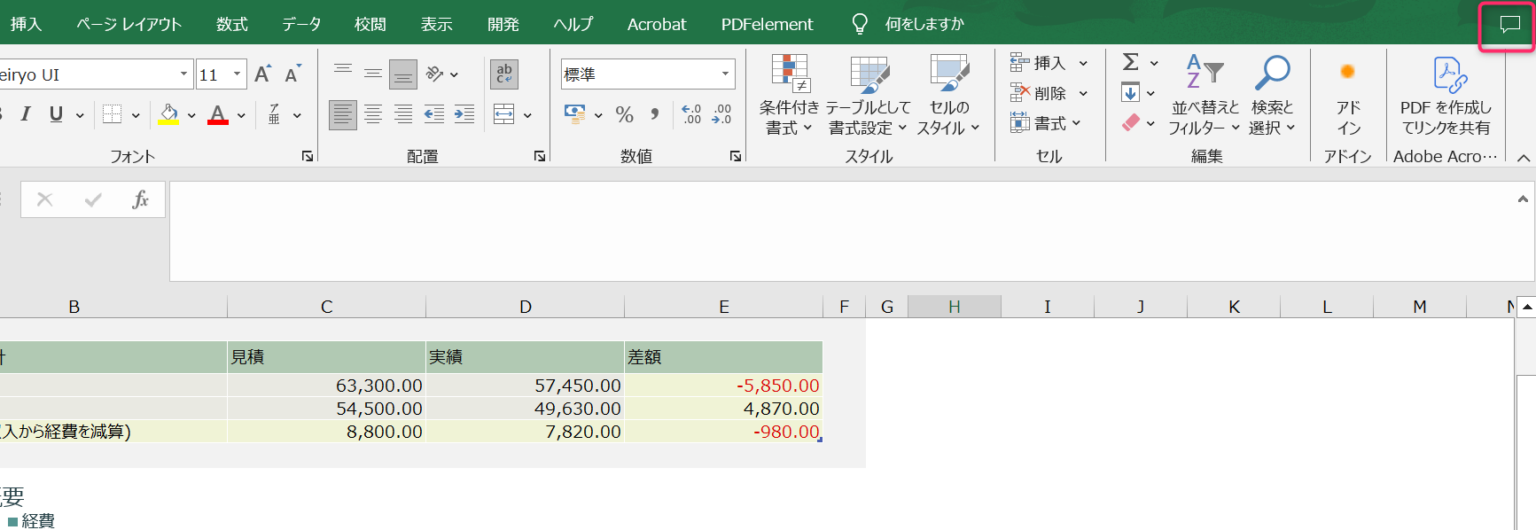Image resolution: width=1536 pixels, height=530 pixels.
Task: Click the Clear eraser icon
Action: (1130, 123)
